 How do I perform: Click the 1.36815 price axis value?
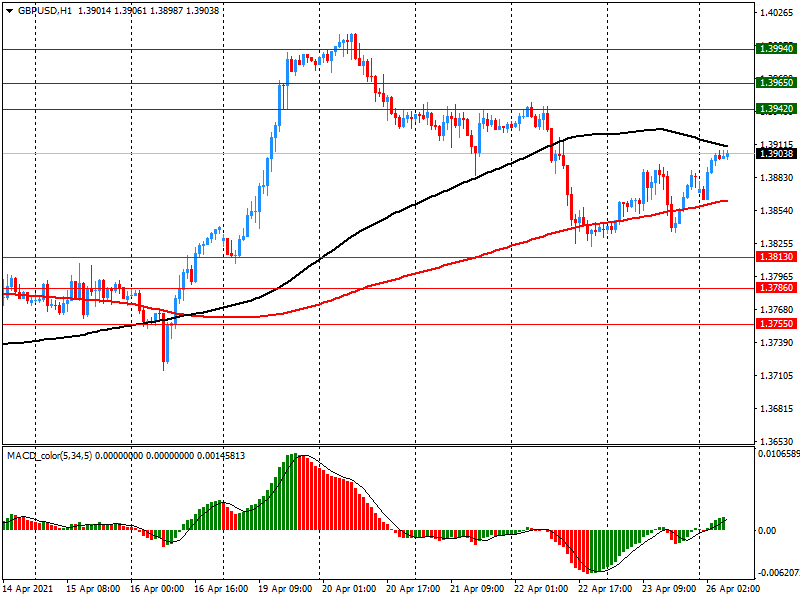777,409
